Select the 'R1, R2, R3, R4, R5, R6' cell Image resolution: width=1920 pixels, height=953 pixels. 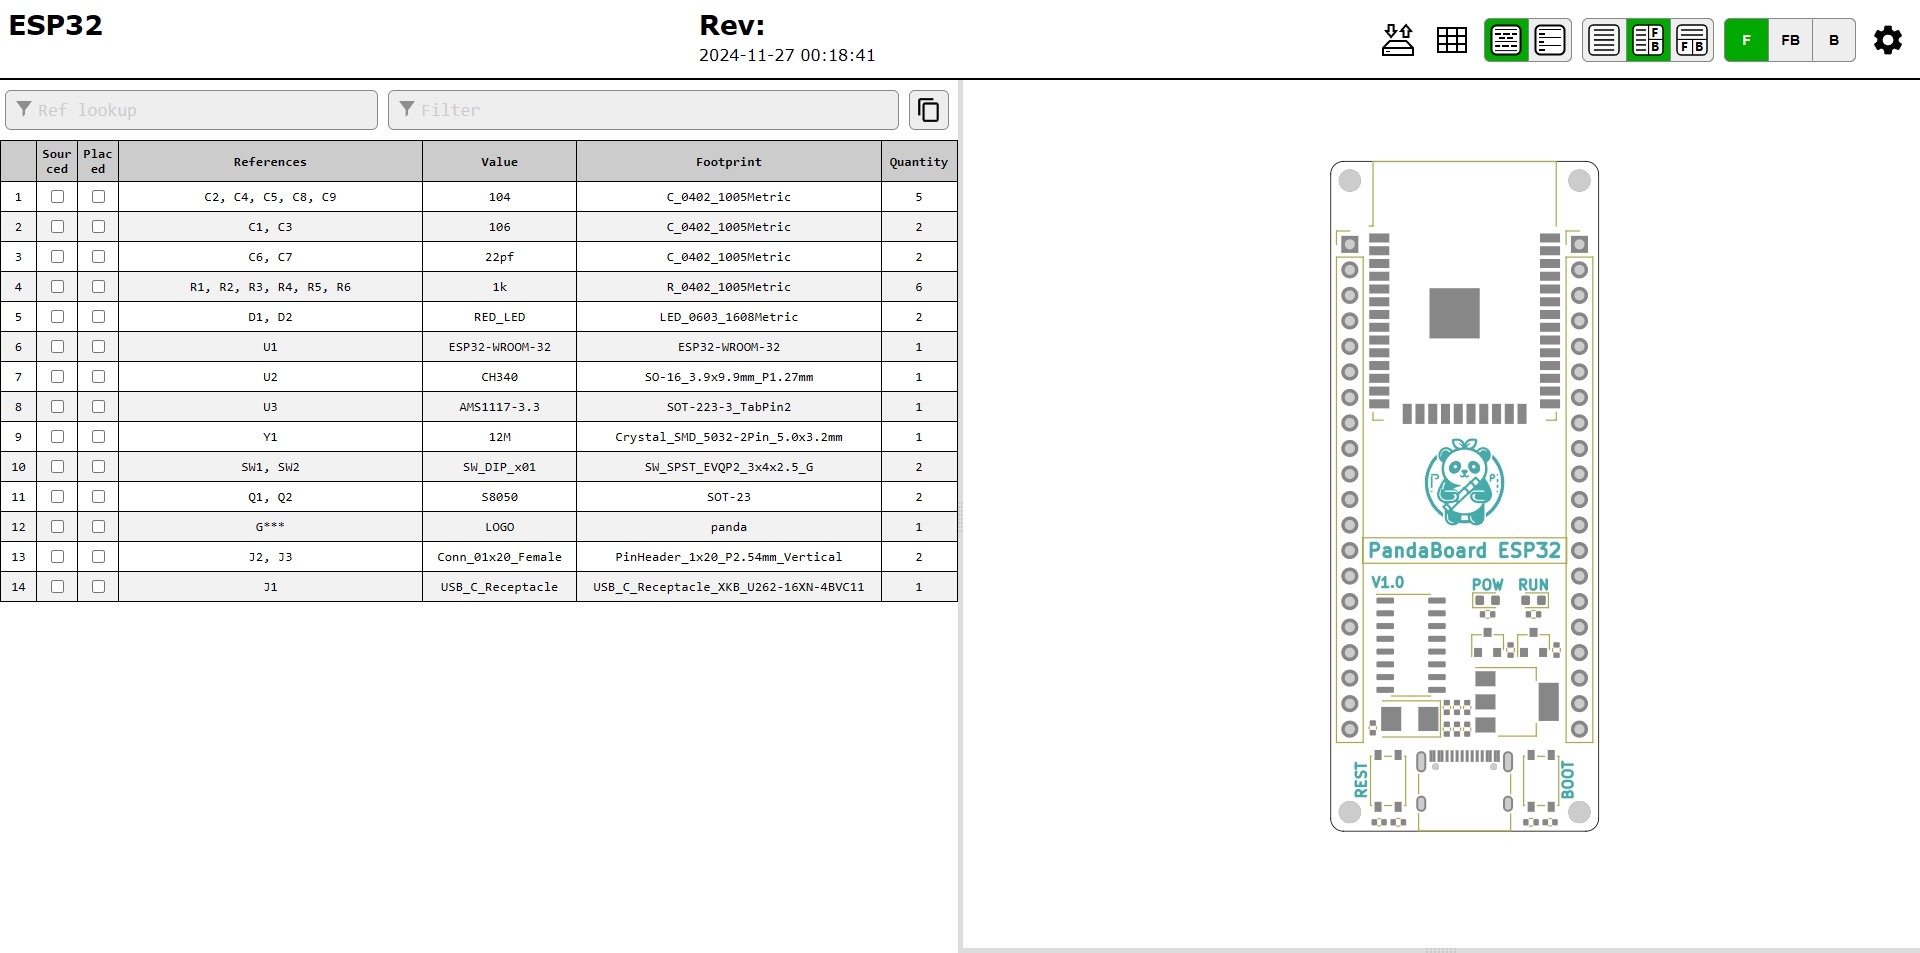coord(270,287)
